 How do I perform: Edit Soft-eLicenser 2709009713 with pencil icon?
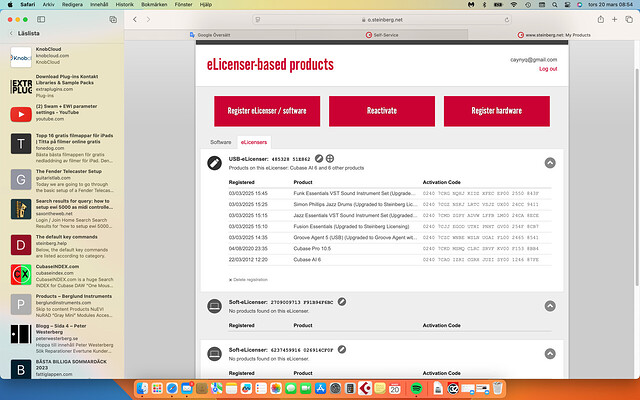342,302
